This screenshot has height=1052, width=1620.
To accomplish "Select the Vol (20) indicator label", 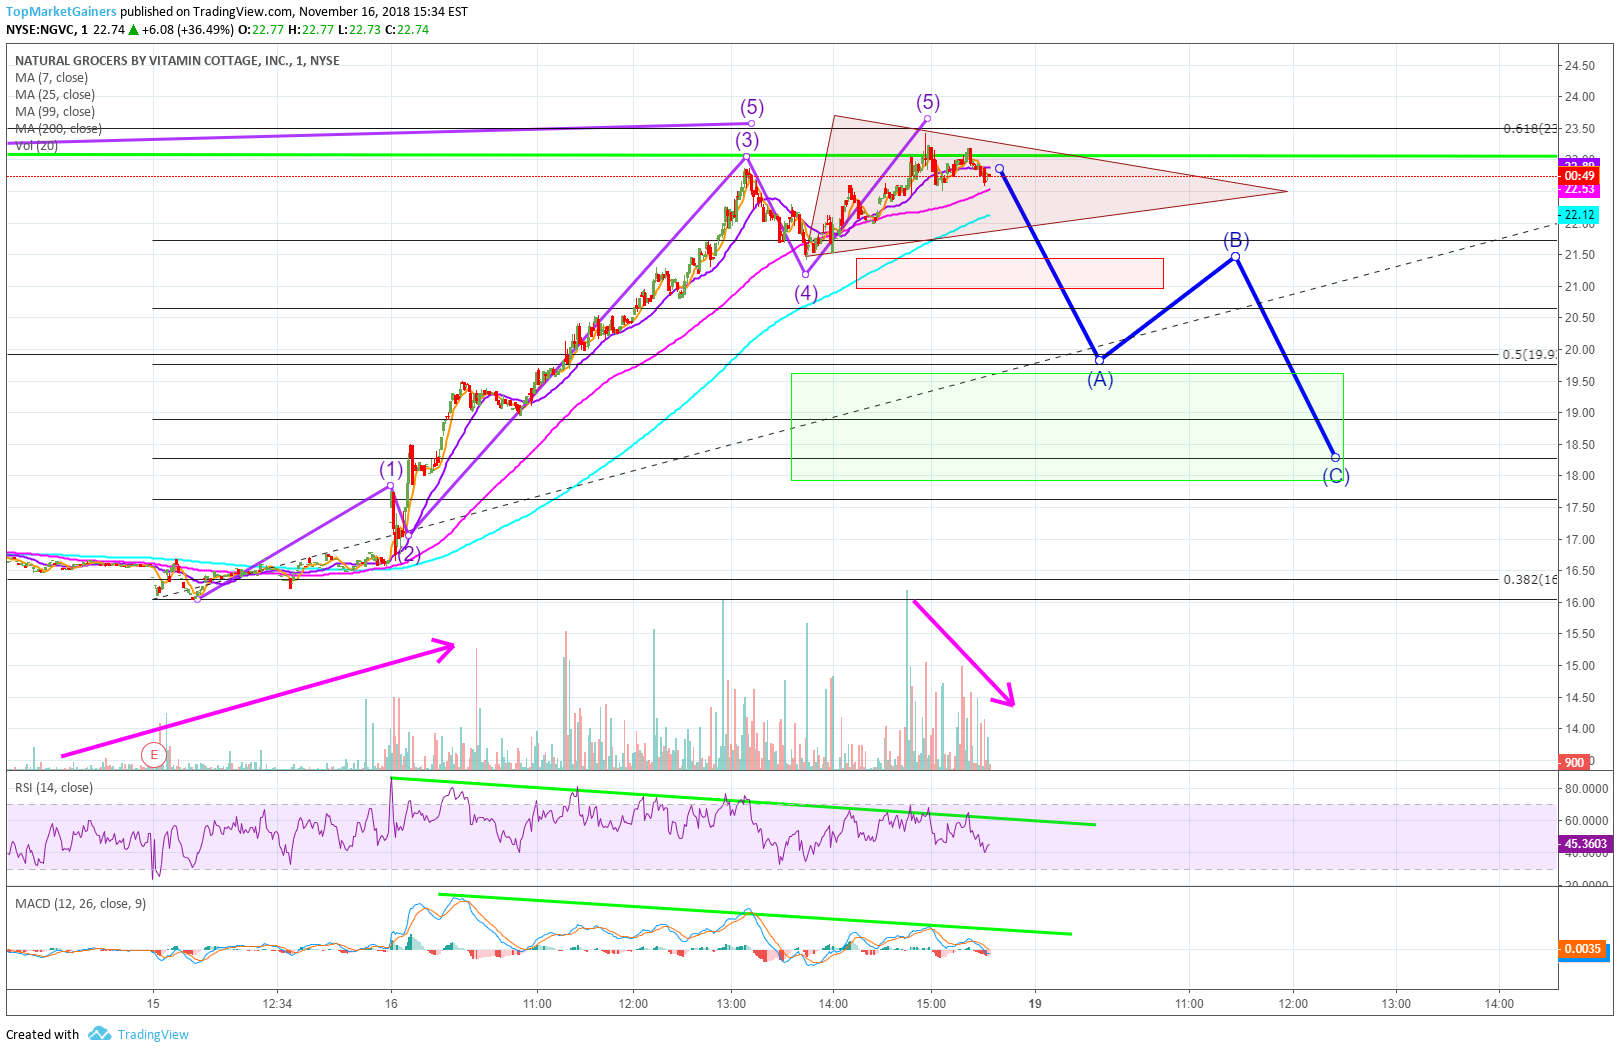I will point(36,146).
